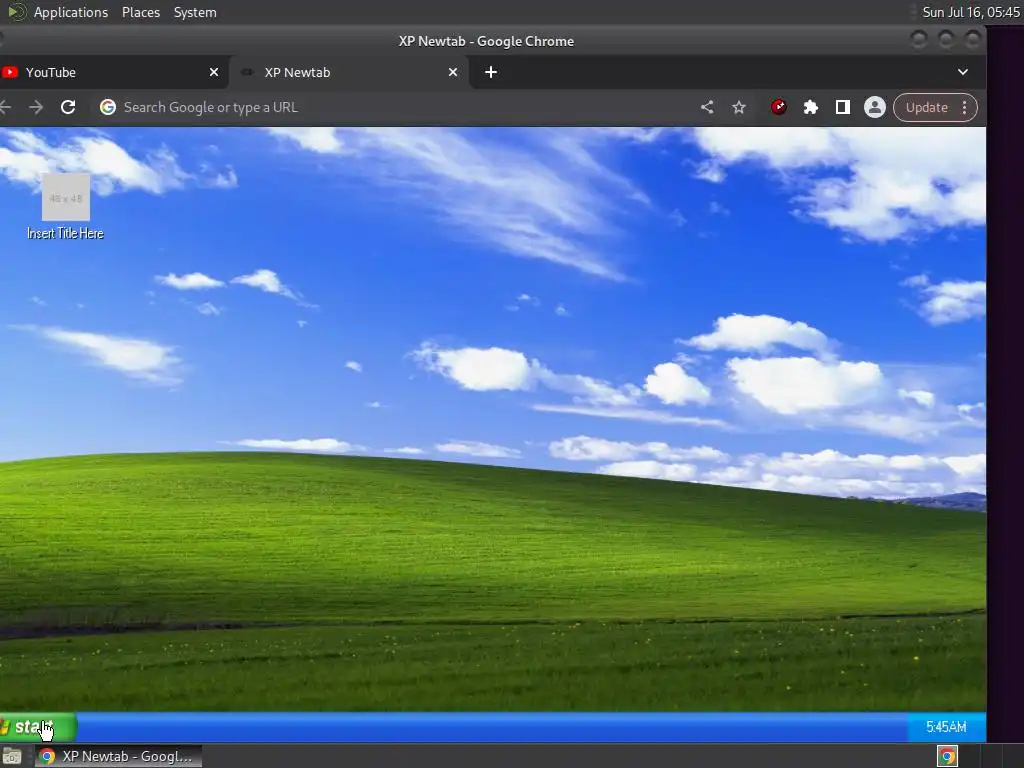Bookmark this tab with the star

[x=739, y=107]
